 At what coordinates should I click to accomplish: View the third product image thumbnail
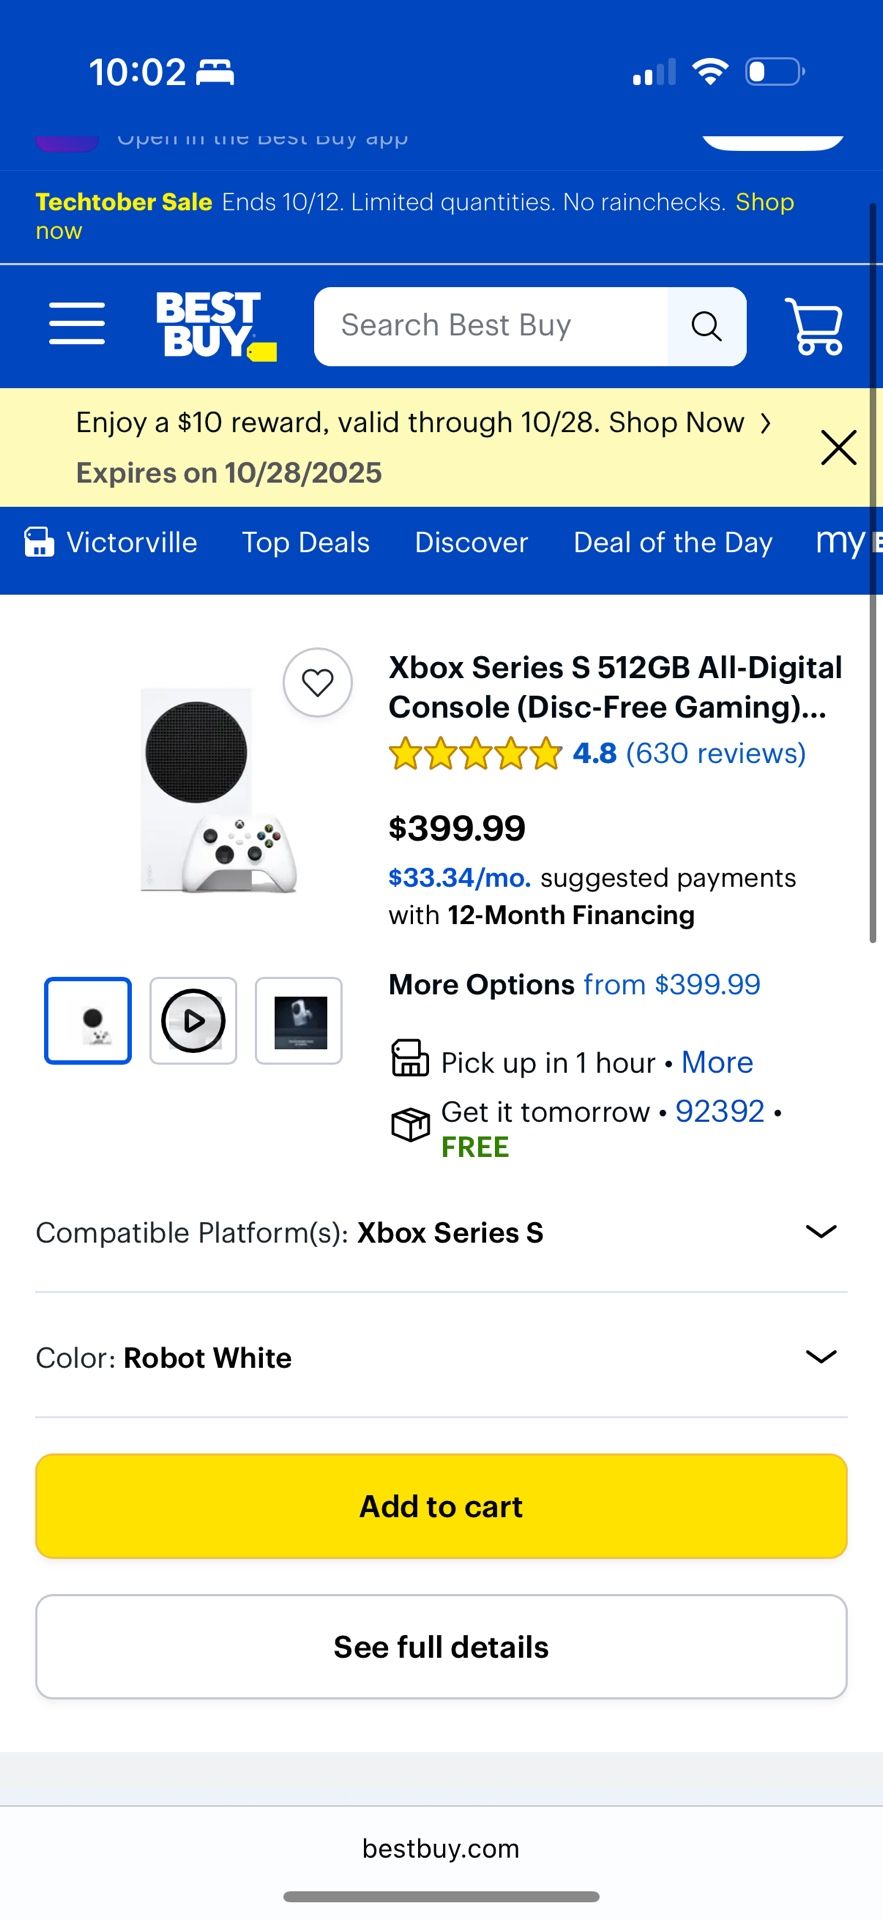coord(299,1021)
